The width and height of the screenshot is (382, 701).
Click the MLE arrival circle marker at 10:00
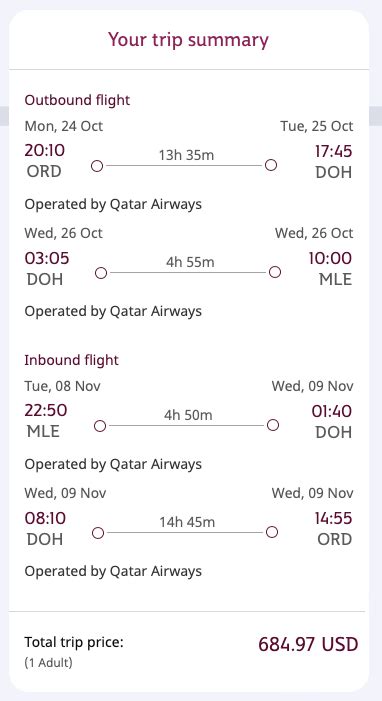(275, 272)
